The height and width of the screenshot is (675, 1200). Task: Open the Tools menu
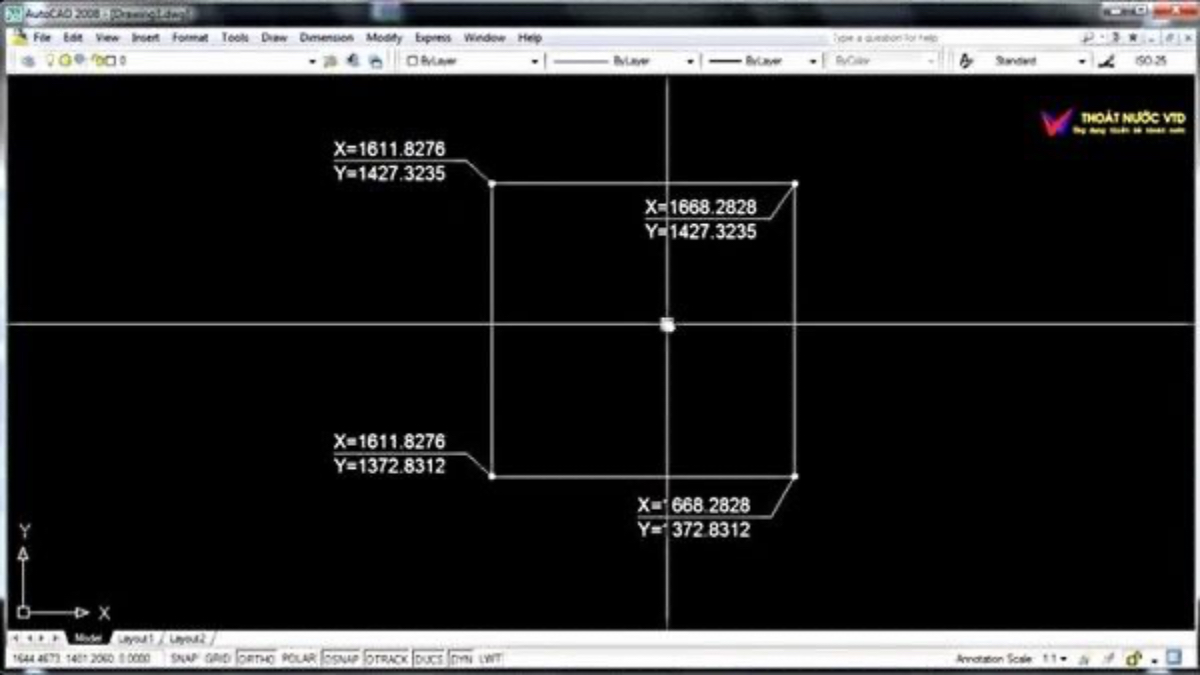[x=235, y=37]
